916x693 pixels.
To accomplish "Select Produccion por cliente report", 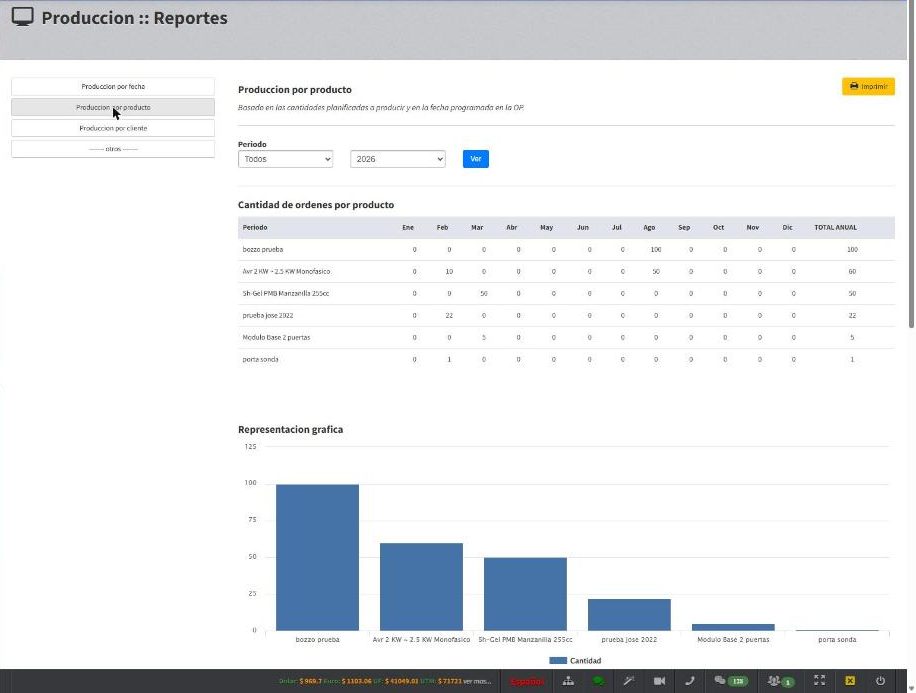I will tap(113, 128).
